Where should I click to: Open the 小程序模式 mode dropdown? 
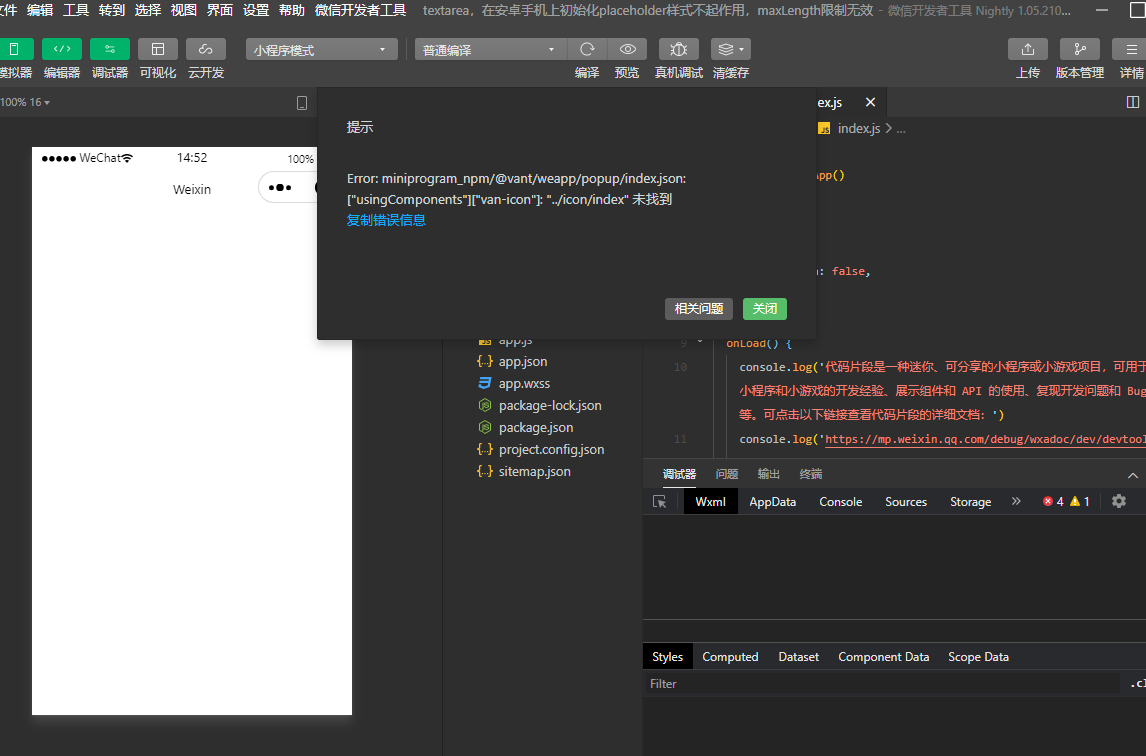pos(322,50)
